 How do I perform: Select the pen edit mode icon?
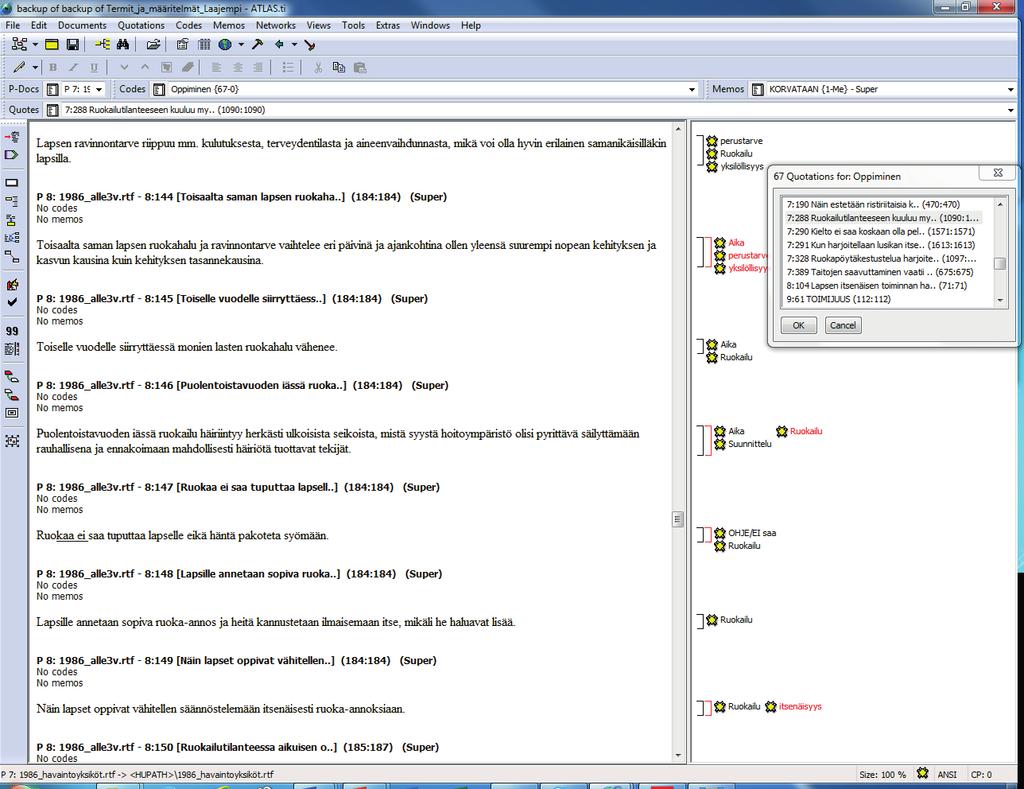tap(20, 67)
